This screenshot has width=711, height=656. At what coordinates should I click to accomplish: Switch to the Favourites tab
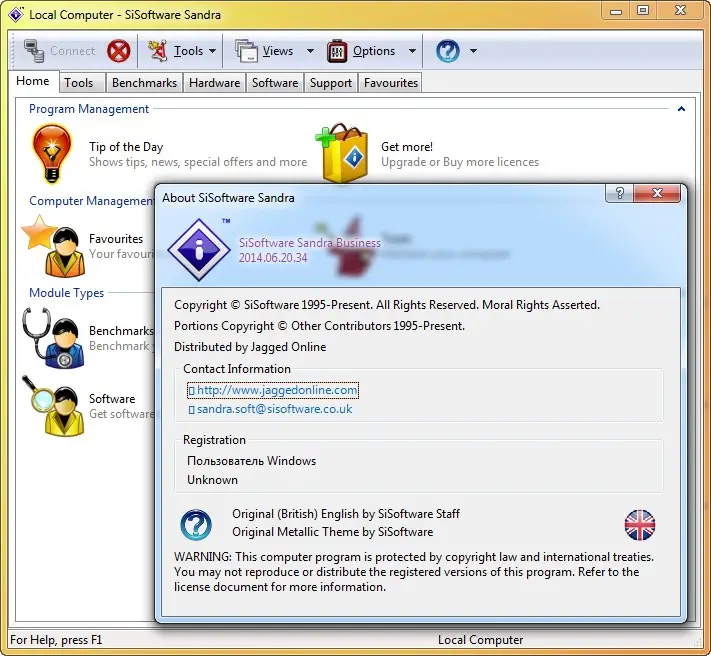click(x=390, y=83)
